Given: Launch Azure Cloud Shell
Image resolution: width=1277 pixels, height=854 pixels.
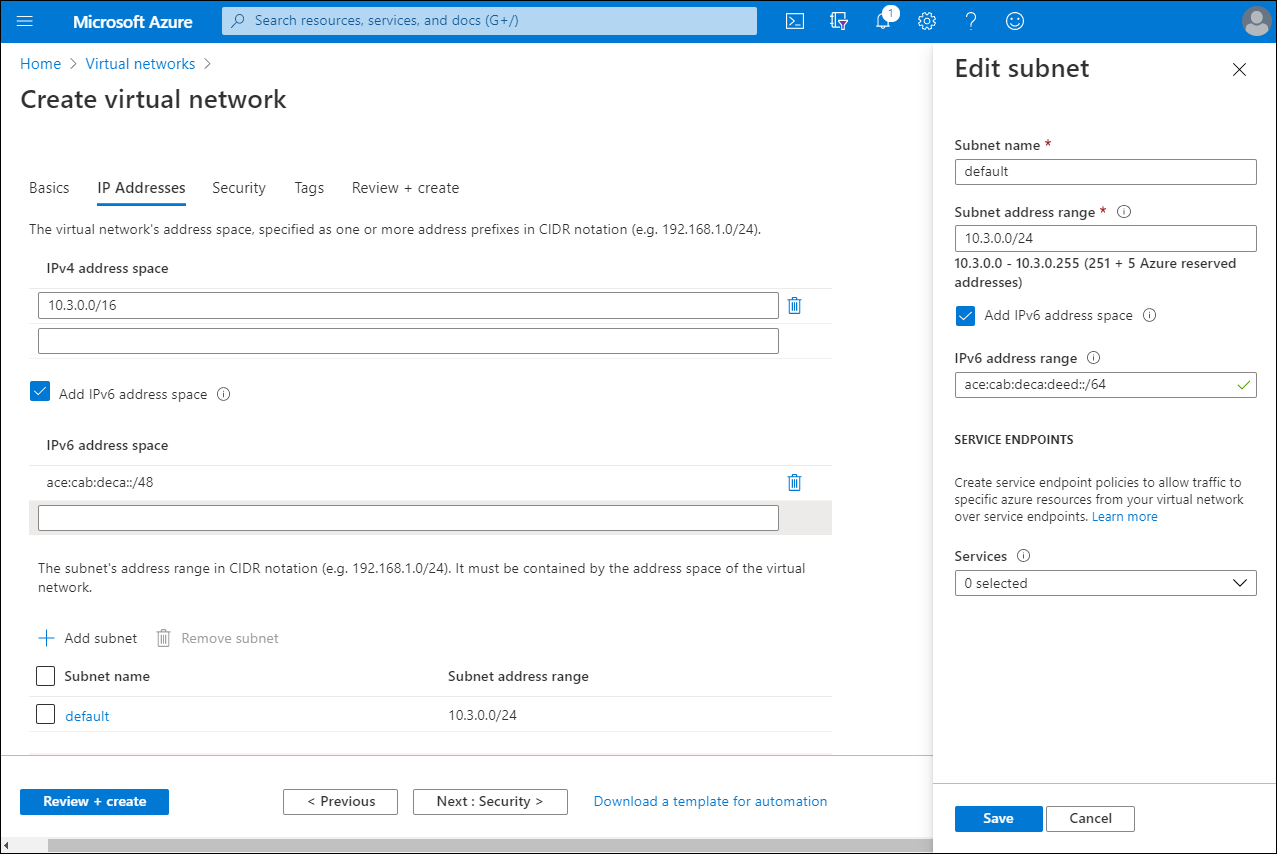Looking at the screenshot, I should [x=795, y=20].
